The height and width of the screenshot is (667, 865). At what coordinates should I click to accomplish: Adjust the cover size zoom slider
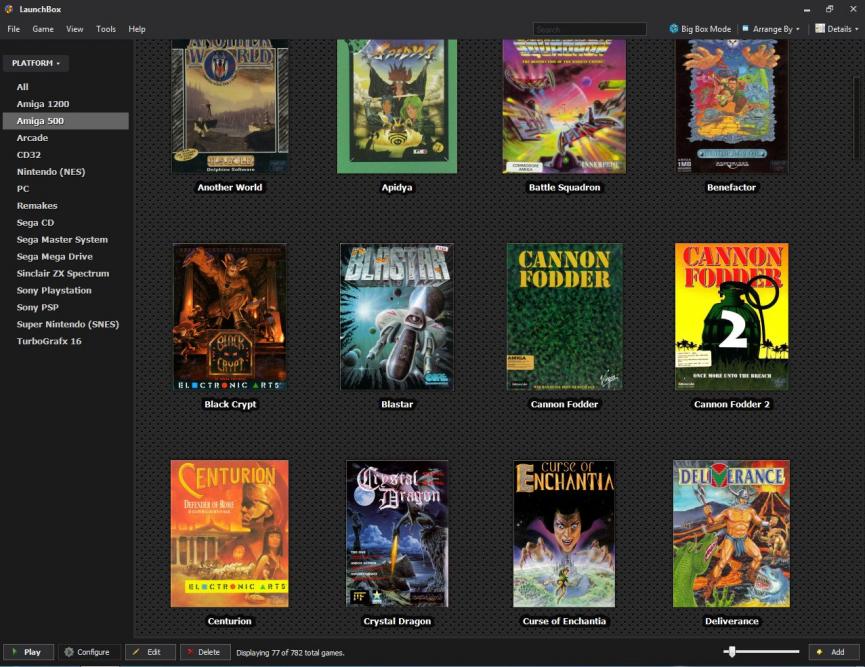[733, 652]
